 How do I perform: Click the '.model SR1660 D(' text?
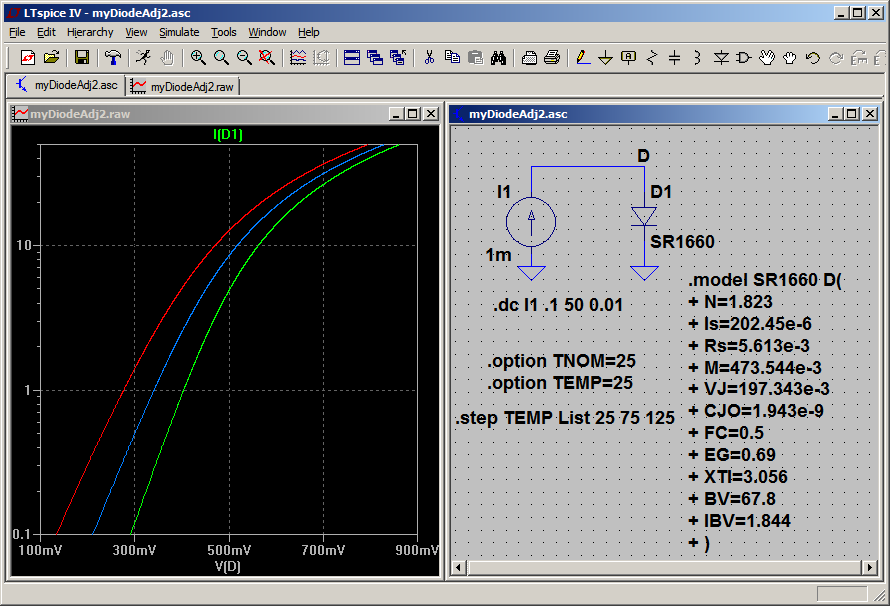click(765, 280)
